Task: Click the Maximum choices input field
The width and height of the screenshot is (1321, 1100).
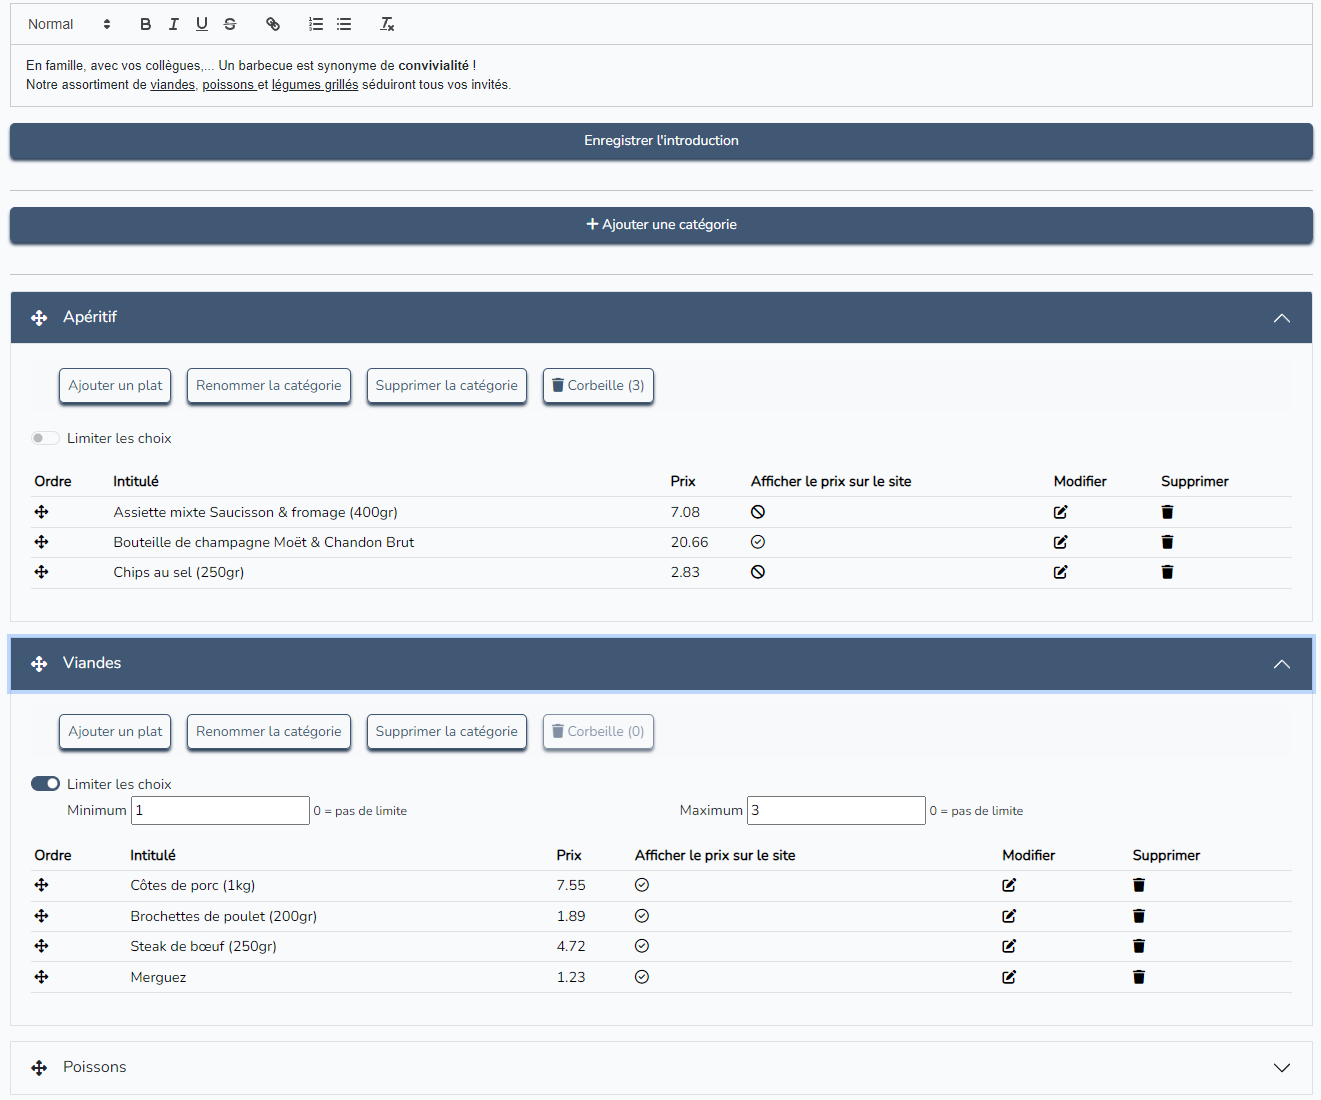Action: 836,810
